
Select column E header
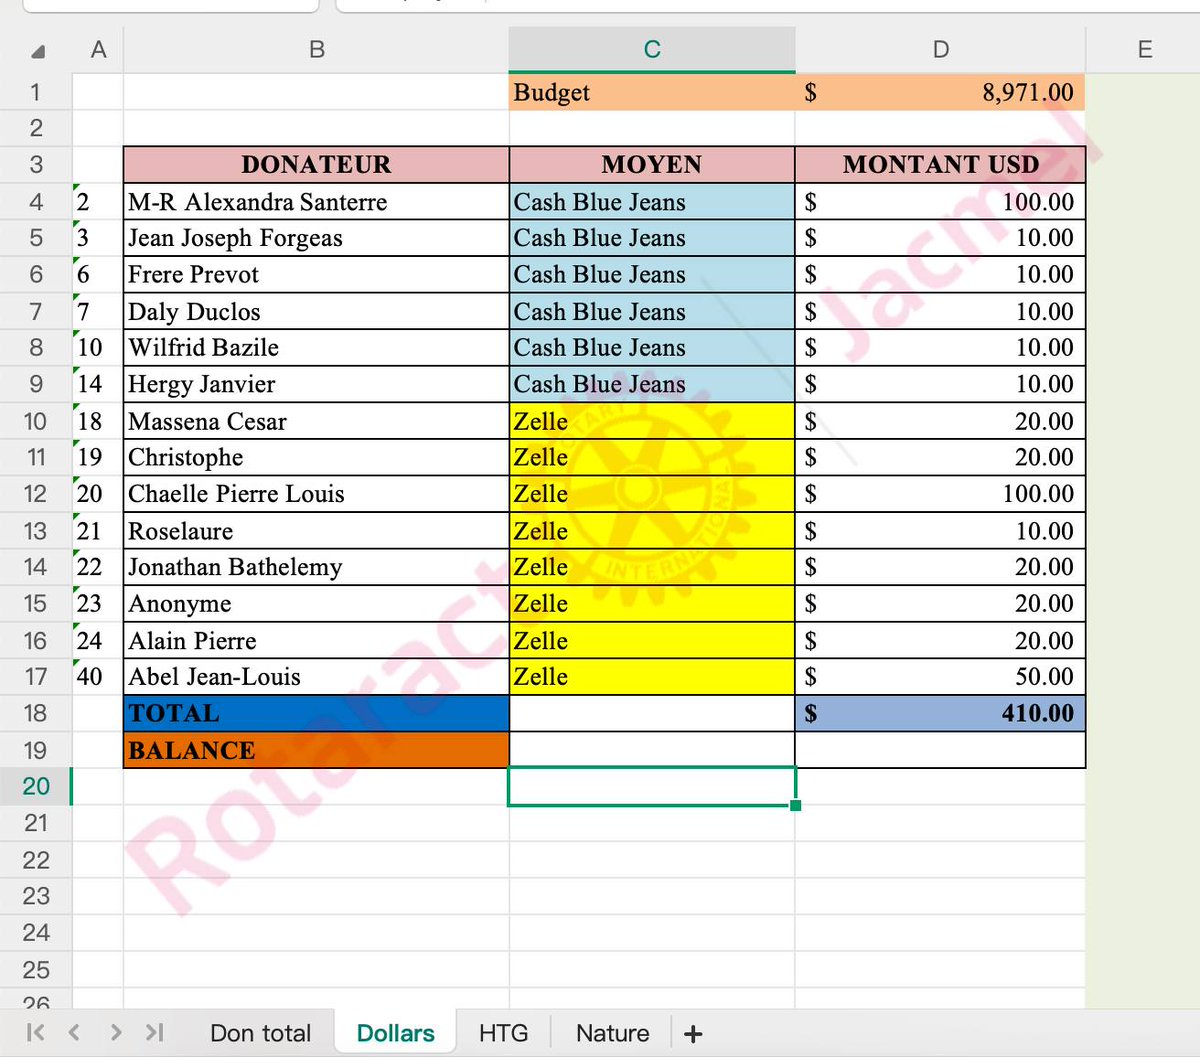(x=1144, y=50)
